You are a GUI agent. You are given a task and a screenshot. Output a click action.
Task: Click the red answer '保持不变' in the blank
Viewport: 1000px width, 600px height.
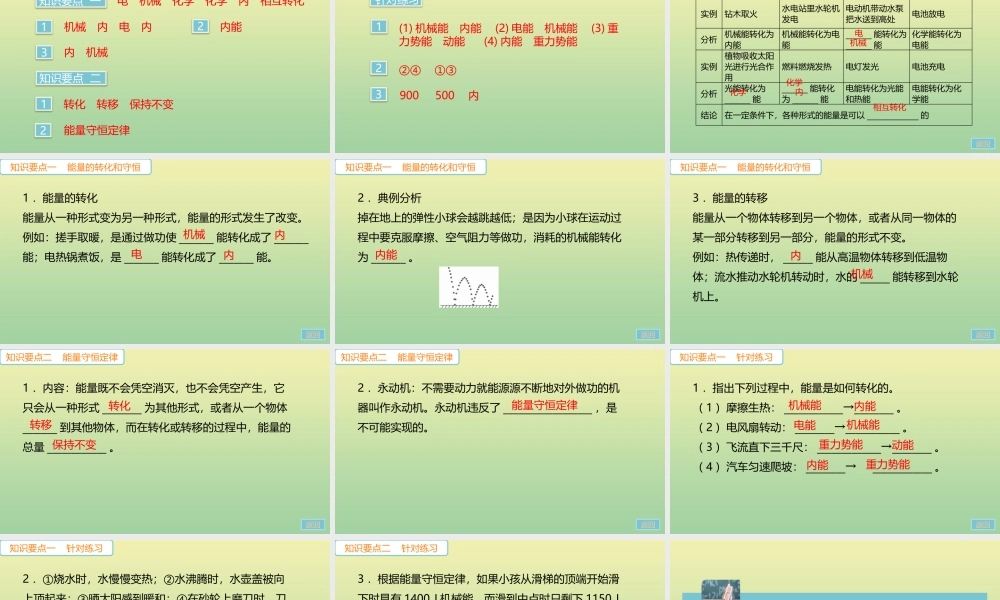(75, 444)
